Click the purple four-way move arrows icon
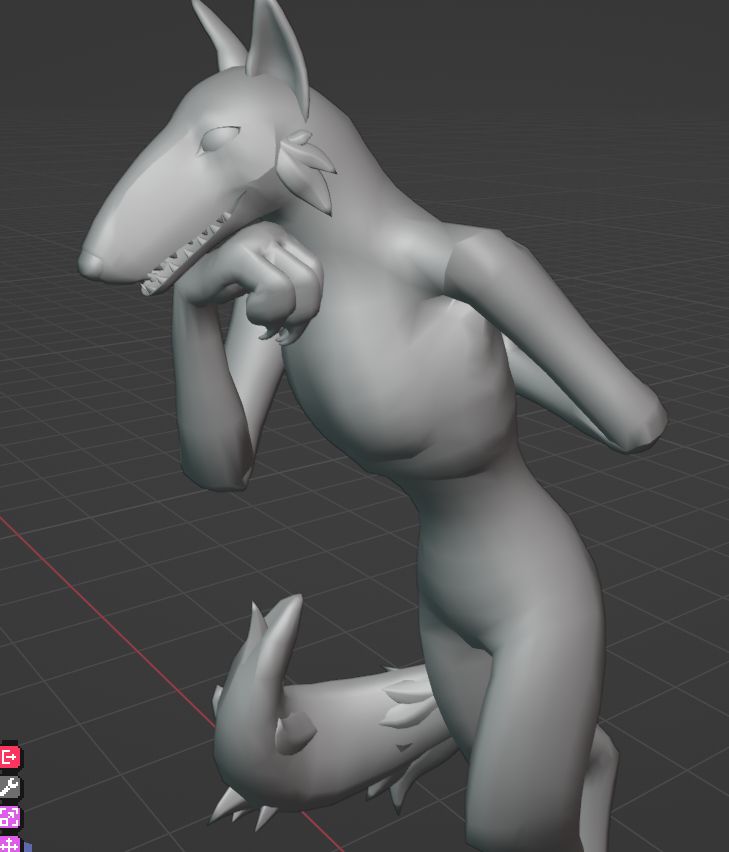729x852 pixels. pos(9,844)
